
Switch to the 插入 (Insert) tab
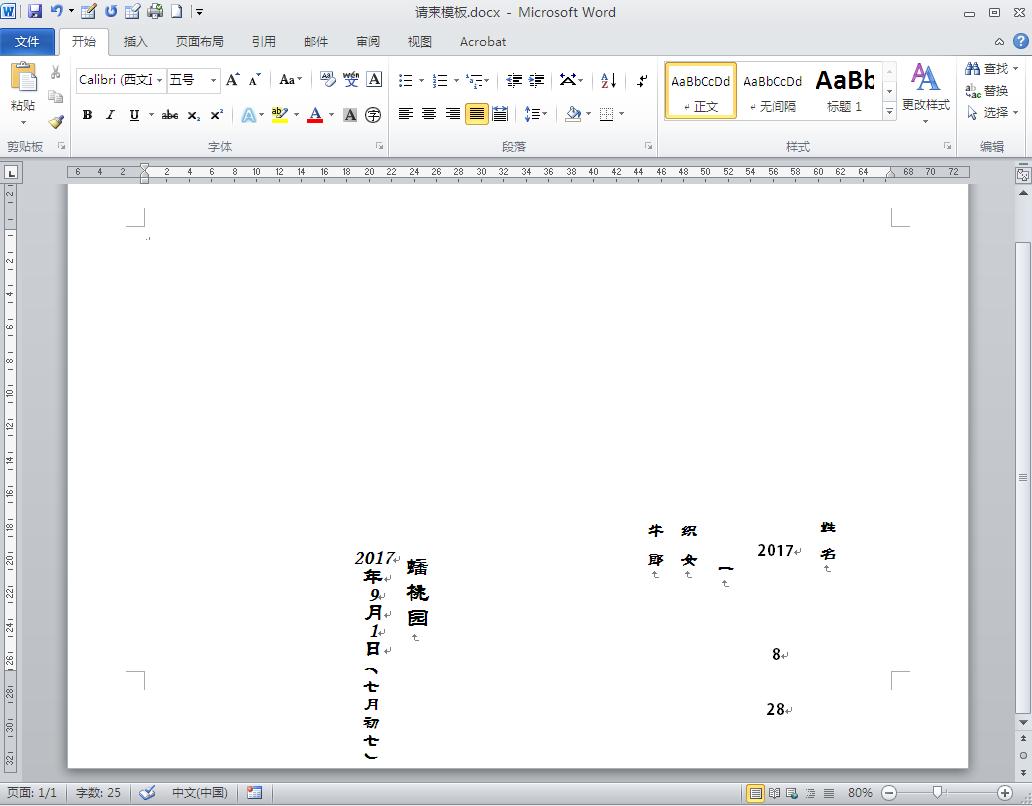tap(135, 41)
